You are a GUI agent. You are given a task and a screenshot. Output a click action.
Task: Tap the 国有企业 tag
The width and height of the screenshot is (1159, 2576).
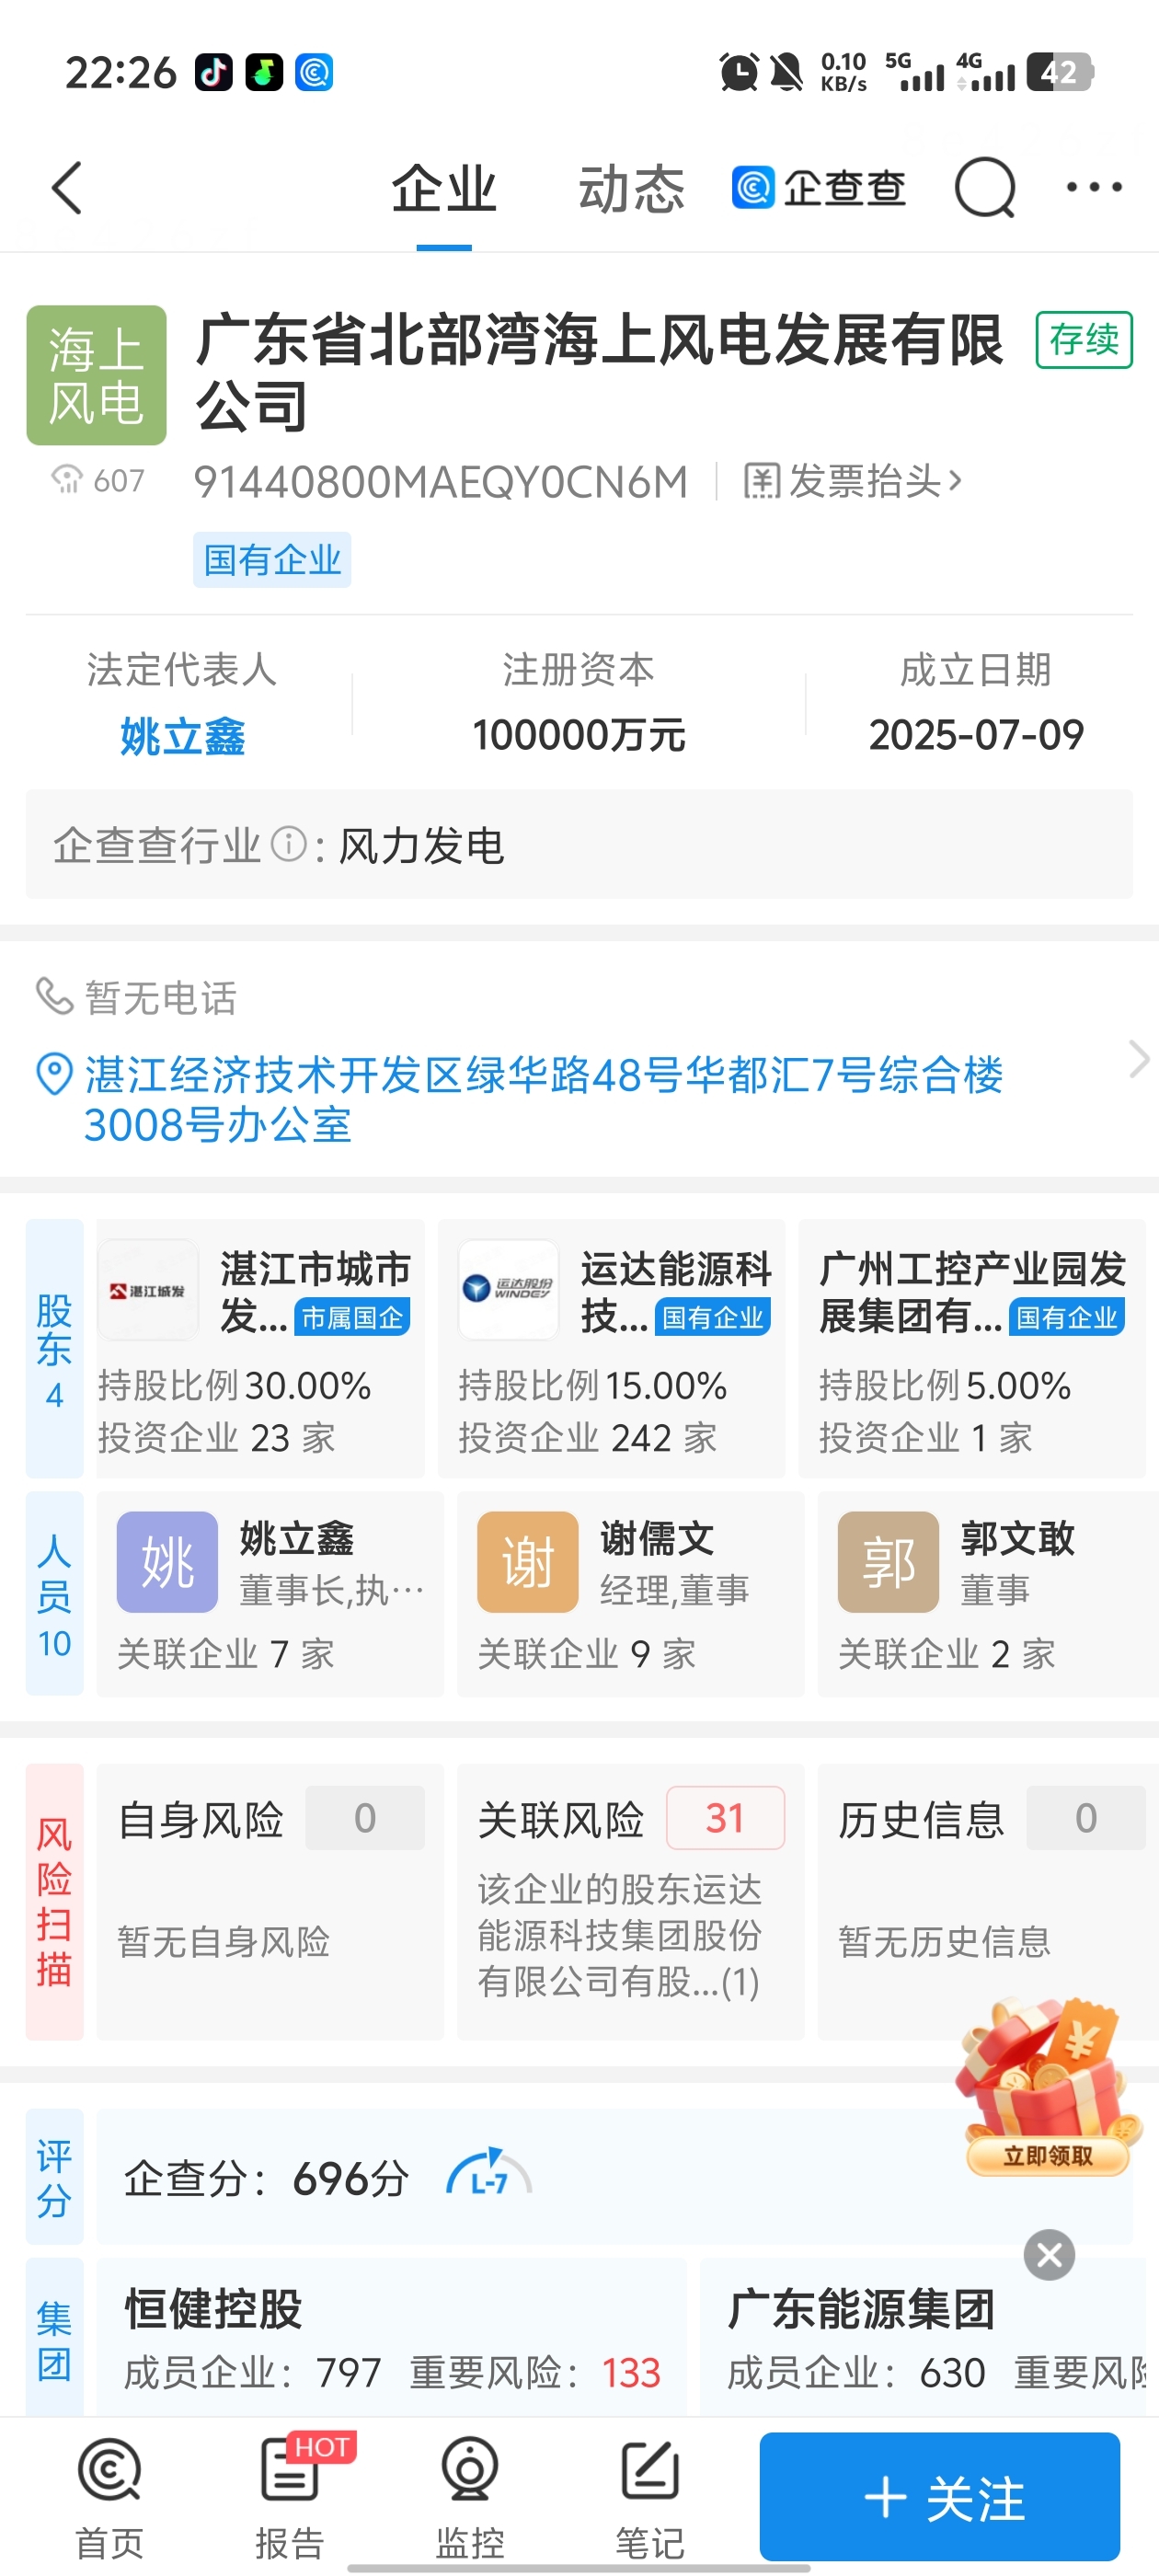(x=272, y=560)
